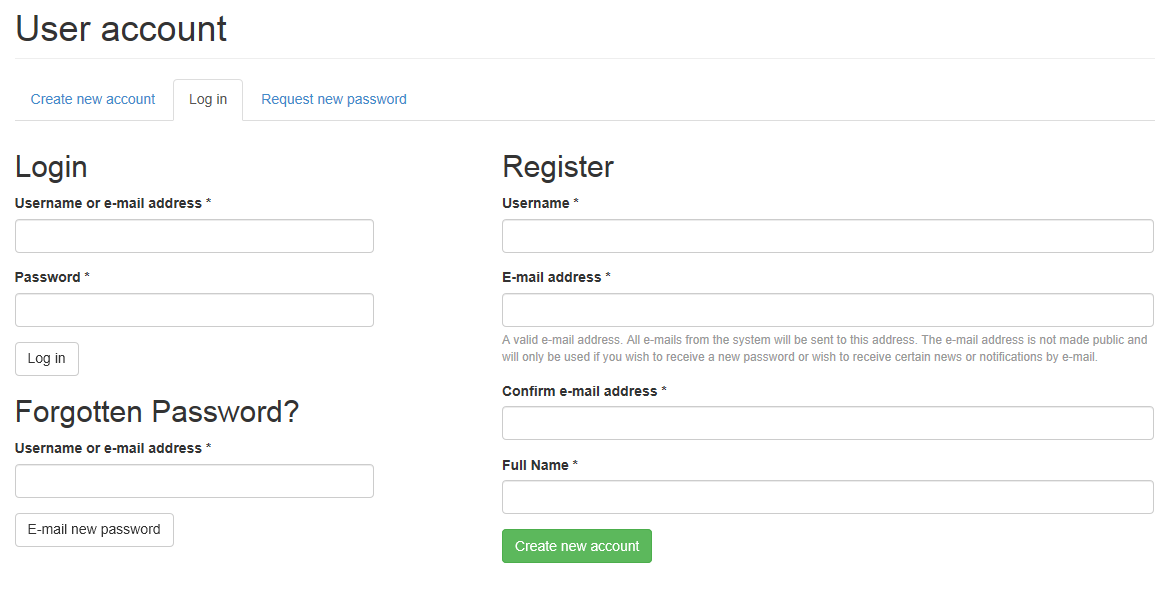Image resolution: width=1174 pixels, height=597 pixels.
Task: Click the Login section heading
Action: [51, 166]
